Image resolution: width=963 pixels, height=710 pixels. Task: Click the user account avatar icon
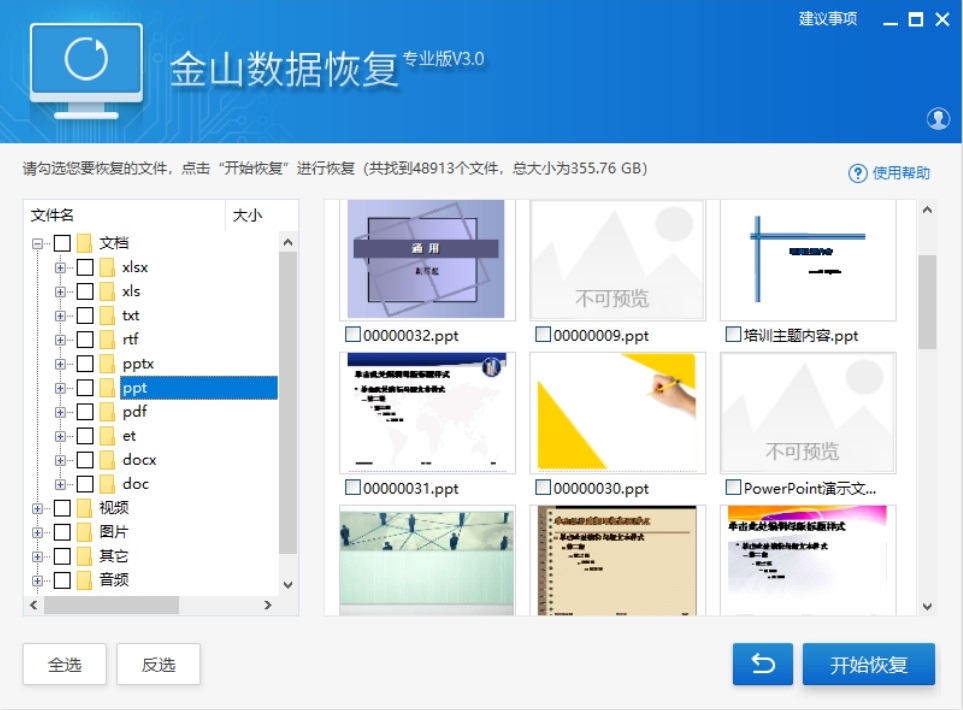pos(938,118)
